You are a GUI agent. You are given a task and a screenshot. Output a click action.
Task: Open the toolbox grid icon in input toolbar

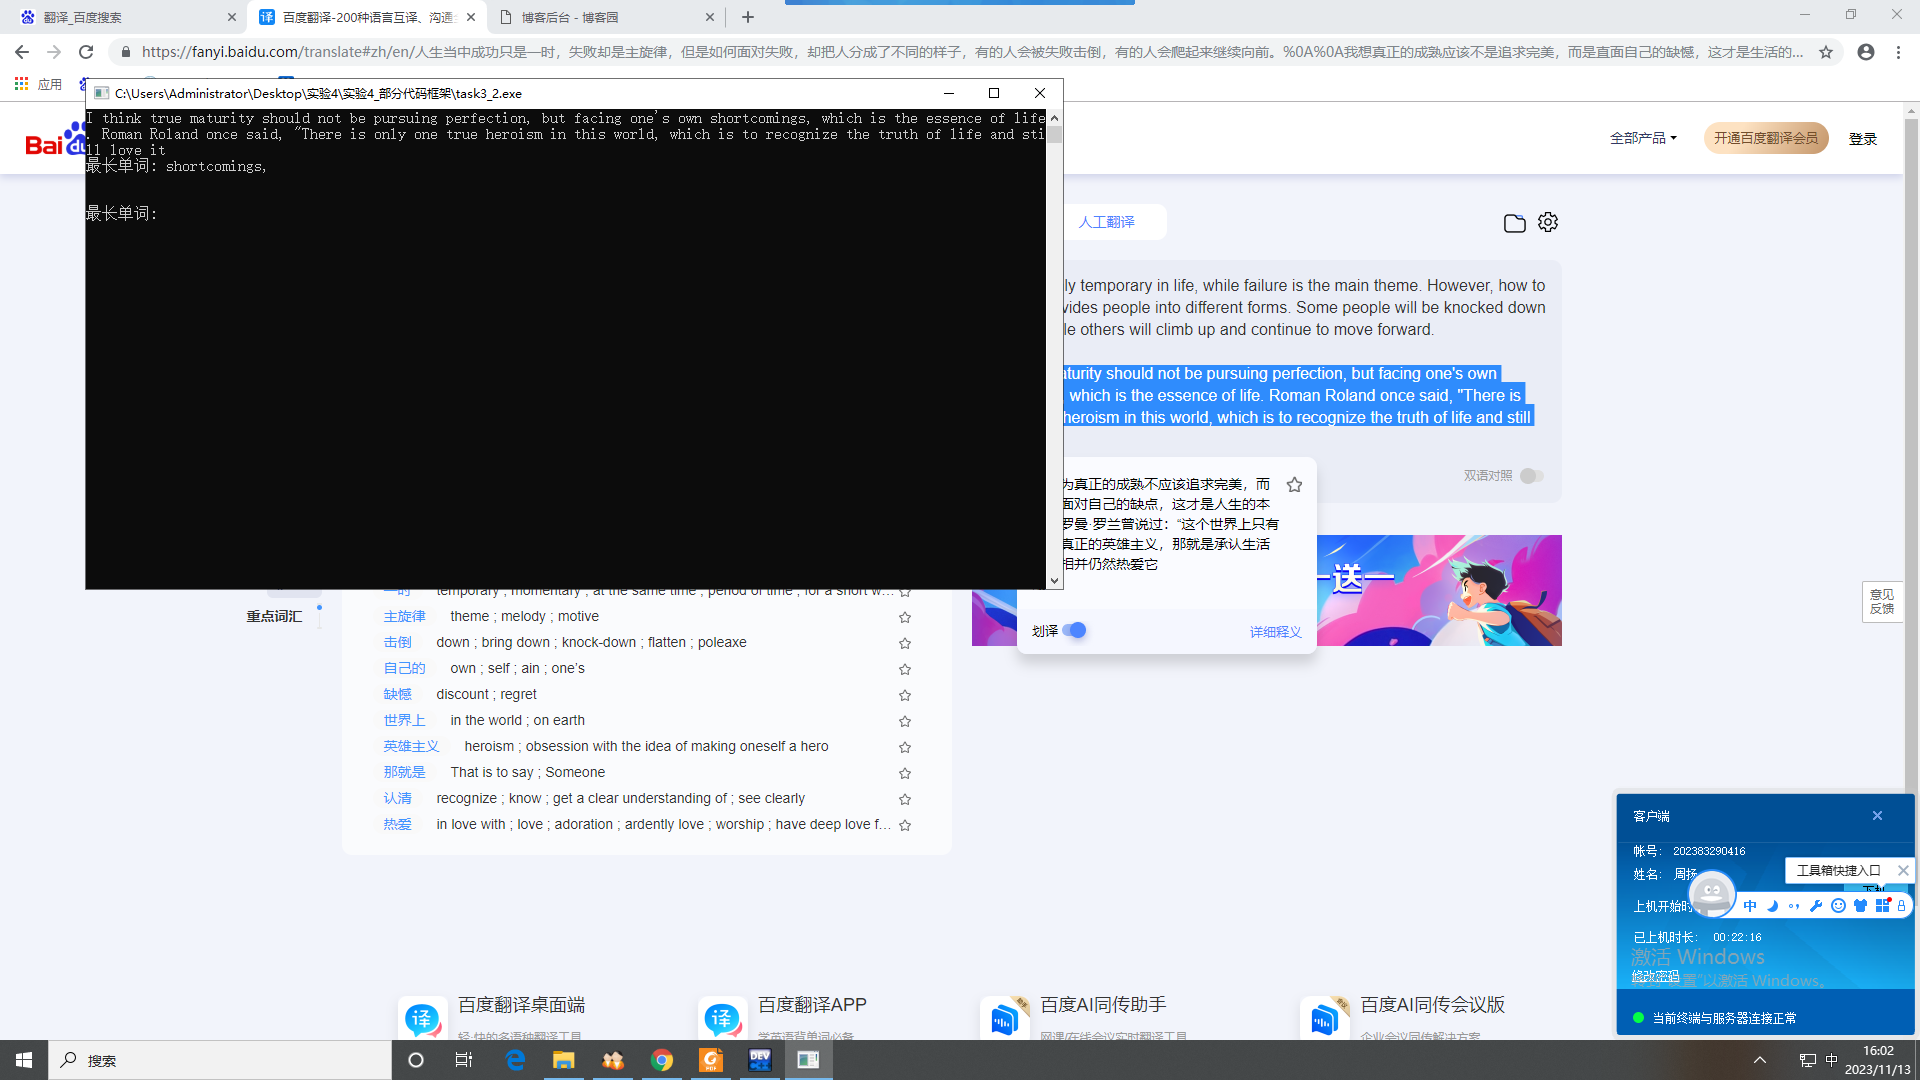pos(1882,906)
